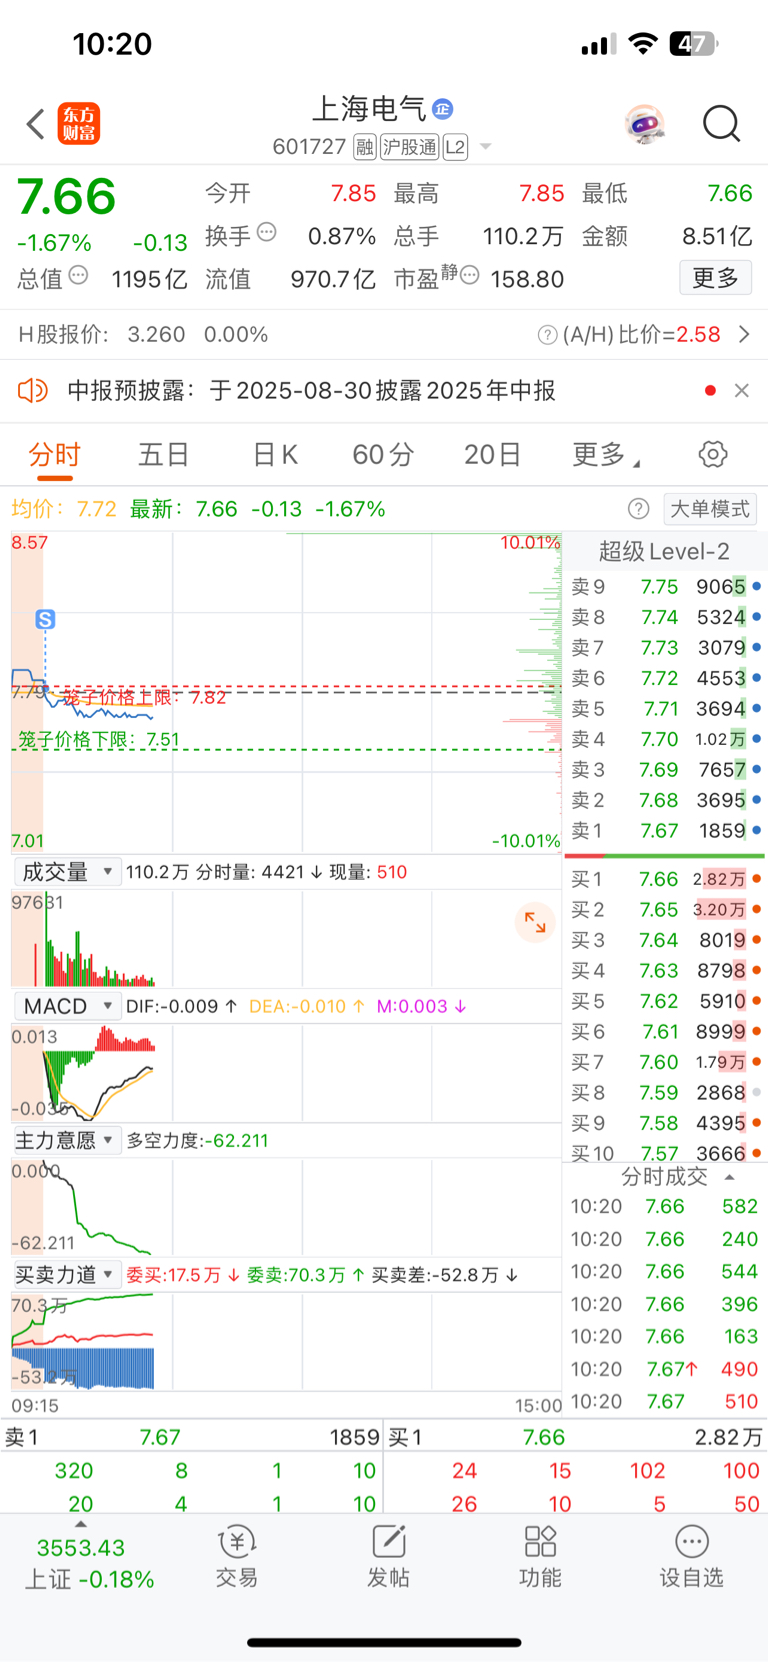This screenshot has height=1662, width=768.
Task: Collapse the 分时成交 section arrow
Action: click(729, 1177)
